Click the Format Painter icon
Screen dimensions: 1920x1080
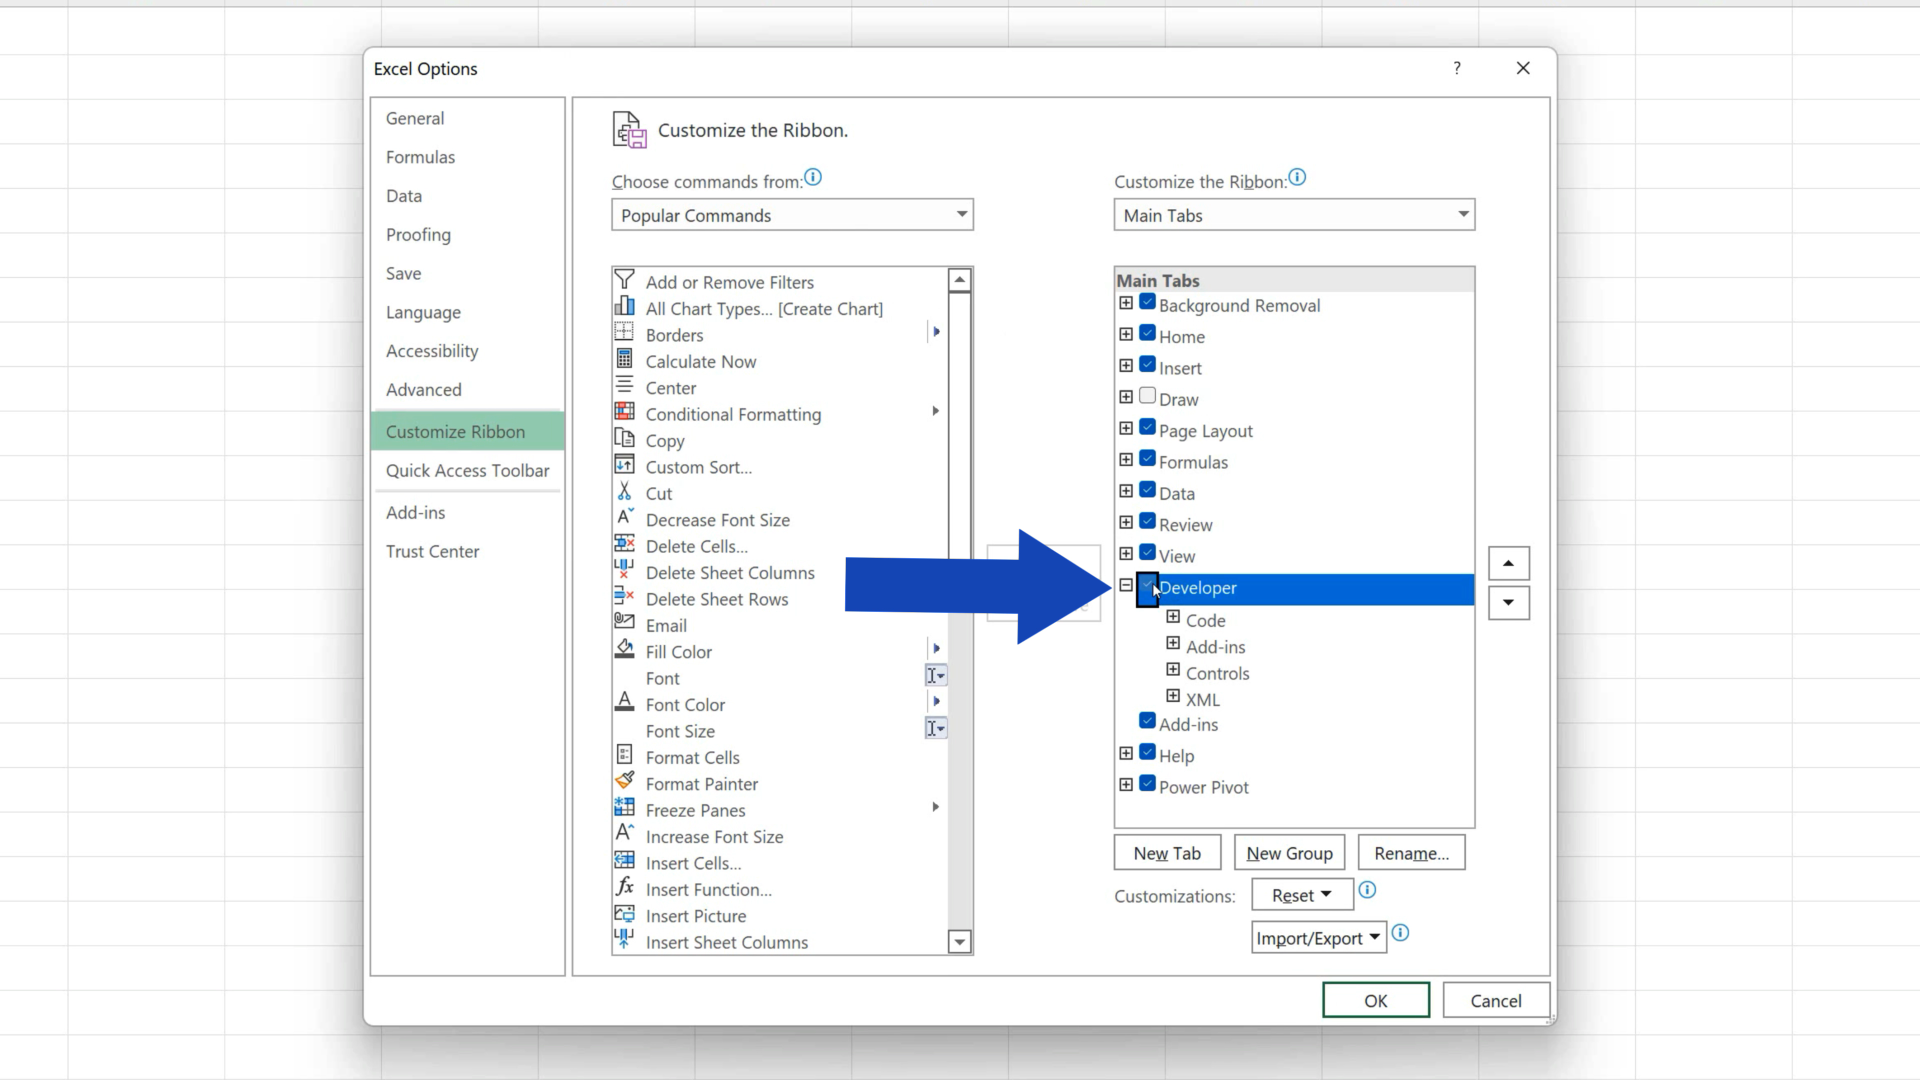pos(624,782)
